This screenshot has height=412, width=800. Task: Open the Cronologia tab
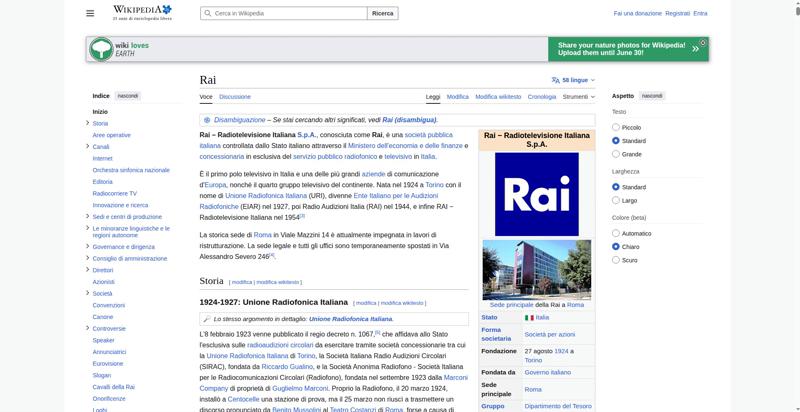(542, 97)
